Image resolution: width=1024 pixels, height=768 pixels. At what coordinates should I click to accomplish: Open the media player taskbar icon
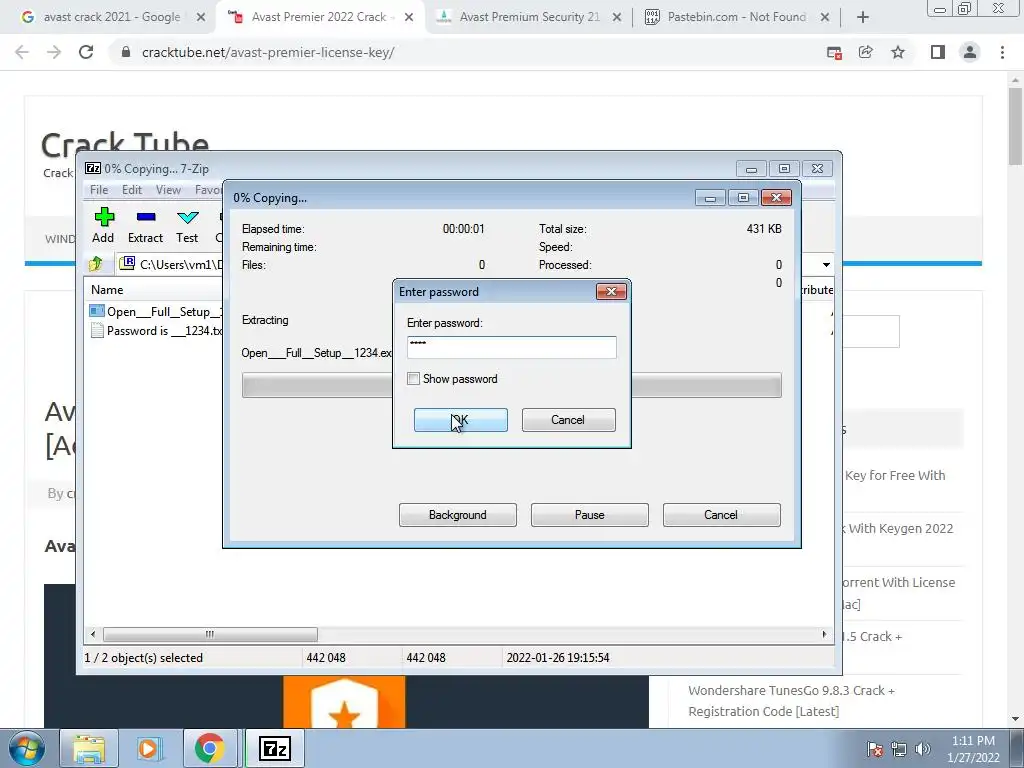point(149,749)
